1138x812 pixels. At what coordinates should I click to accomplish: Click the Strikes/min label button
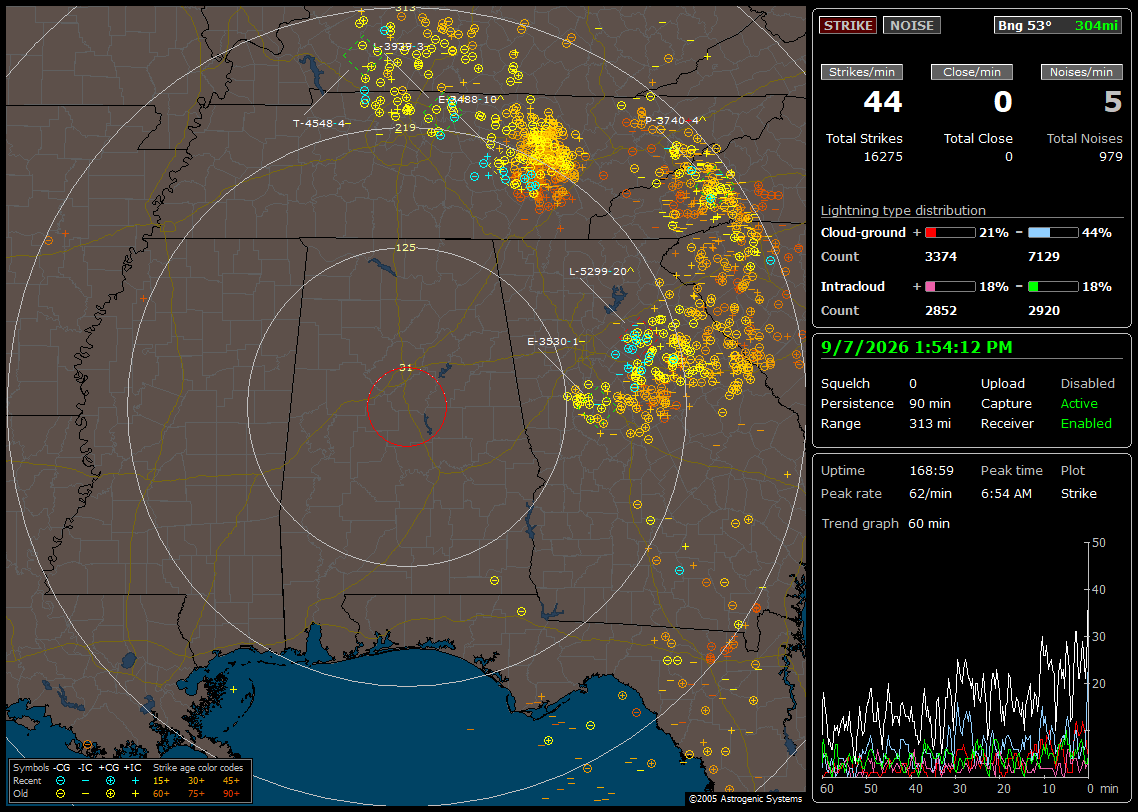coord(862,72)
